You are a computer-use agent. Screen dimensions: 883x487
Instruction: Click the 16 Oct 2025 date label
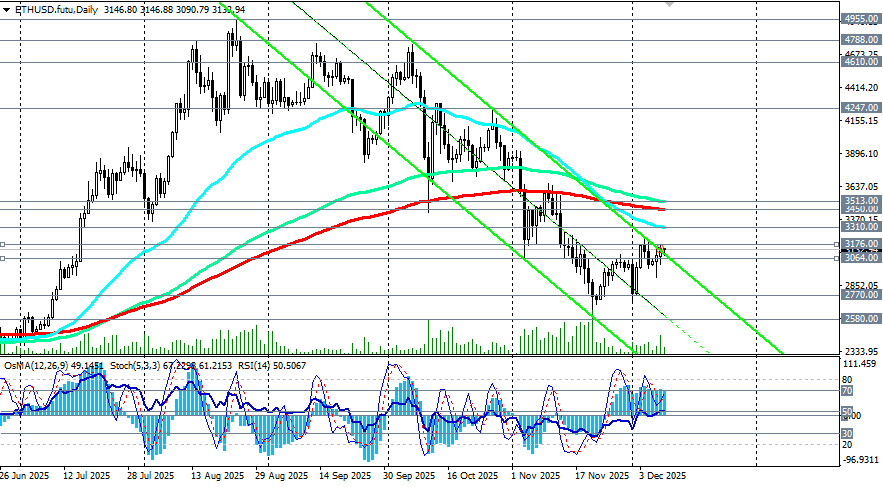tap(473, 476)
